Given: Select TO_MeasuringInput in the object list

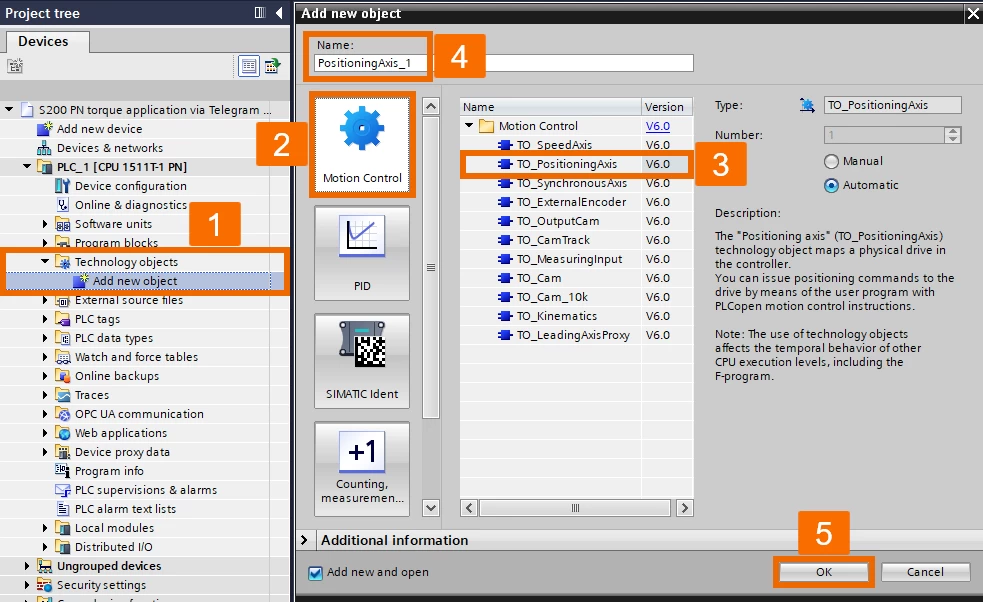Looking at the screenshot, I should pos(576,259).
